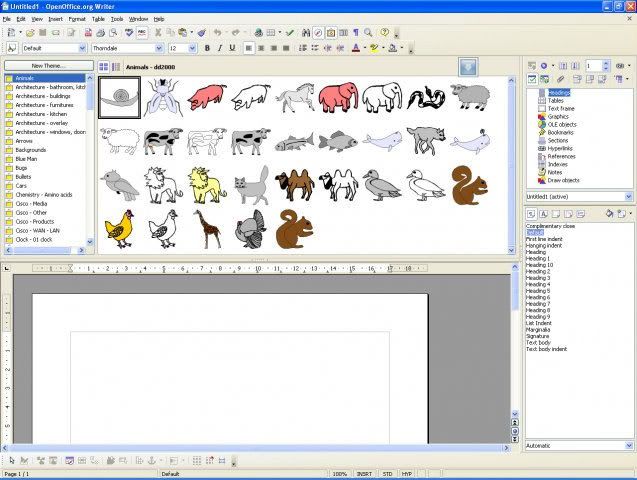Toggle STD selection mode in status bar
Image resolution: width=637 pixels, height=480 pixels.
(x=388, y=473)
